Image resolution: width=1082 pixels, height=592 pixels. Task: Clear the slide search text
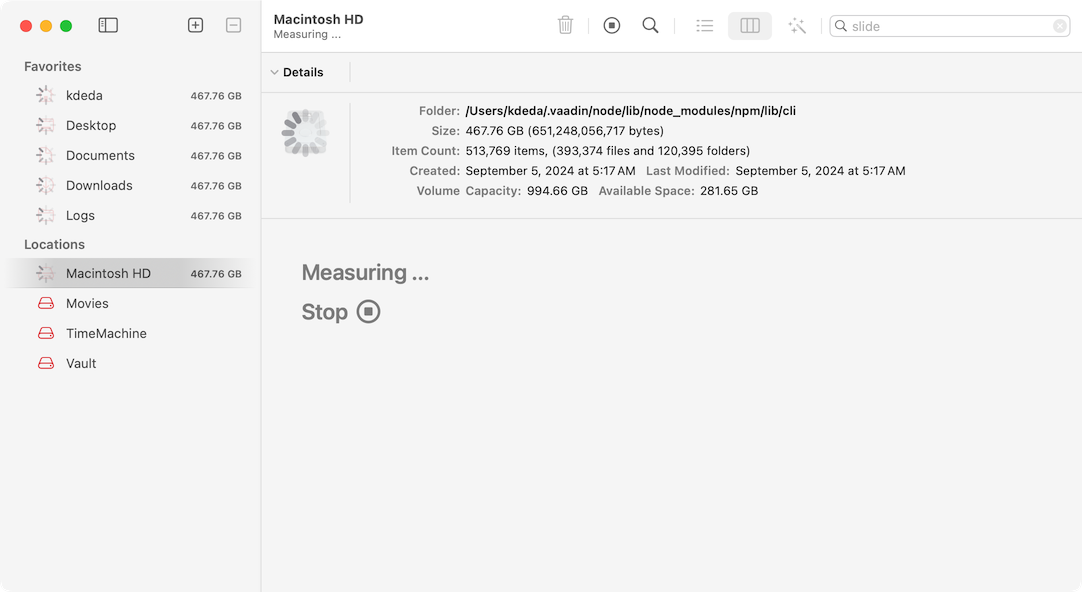(1058, 26)
